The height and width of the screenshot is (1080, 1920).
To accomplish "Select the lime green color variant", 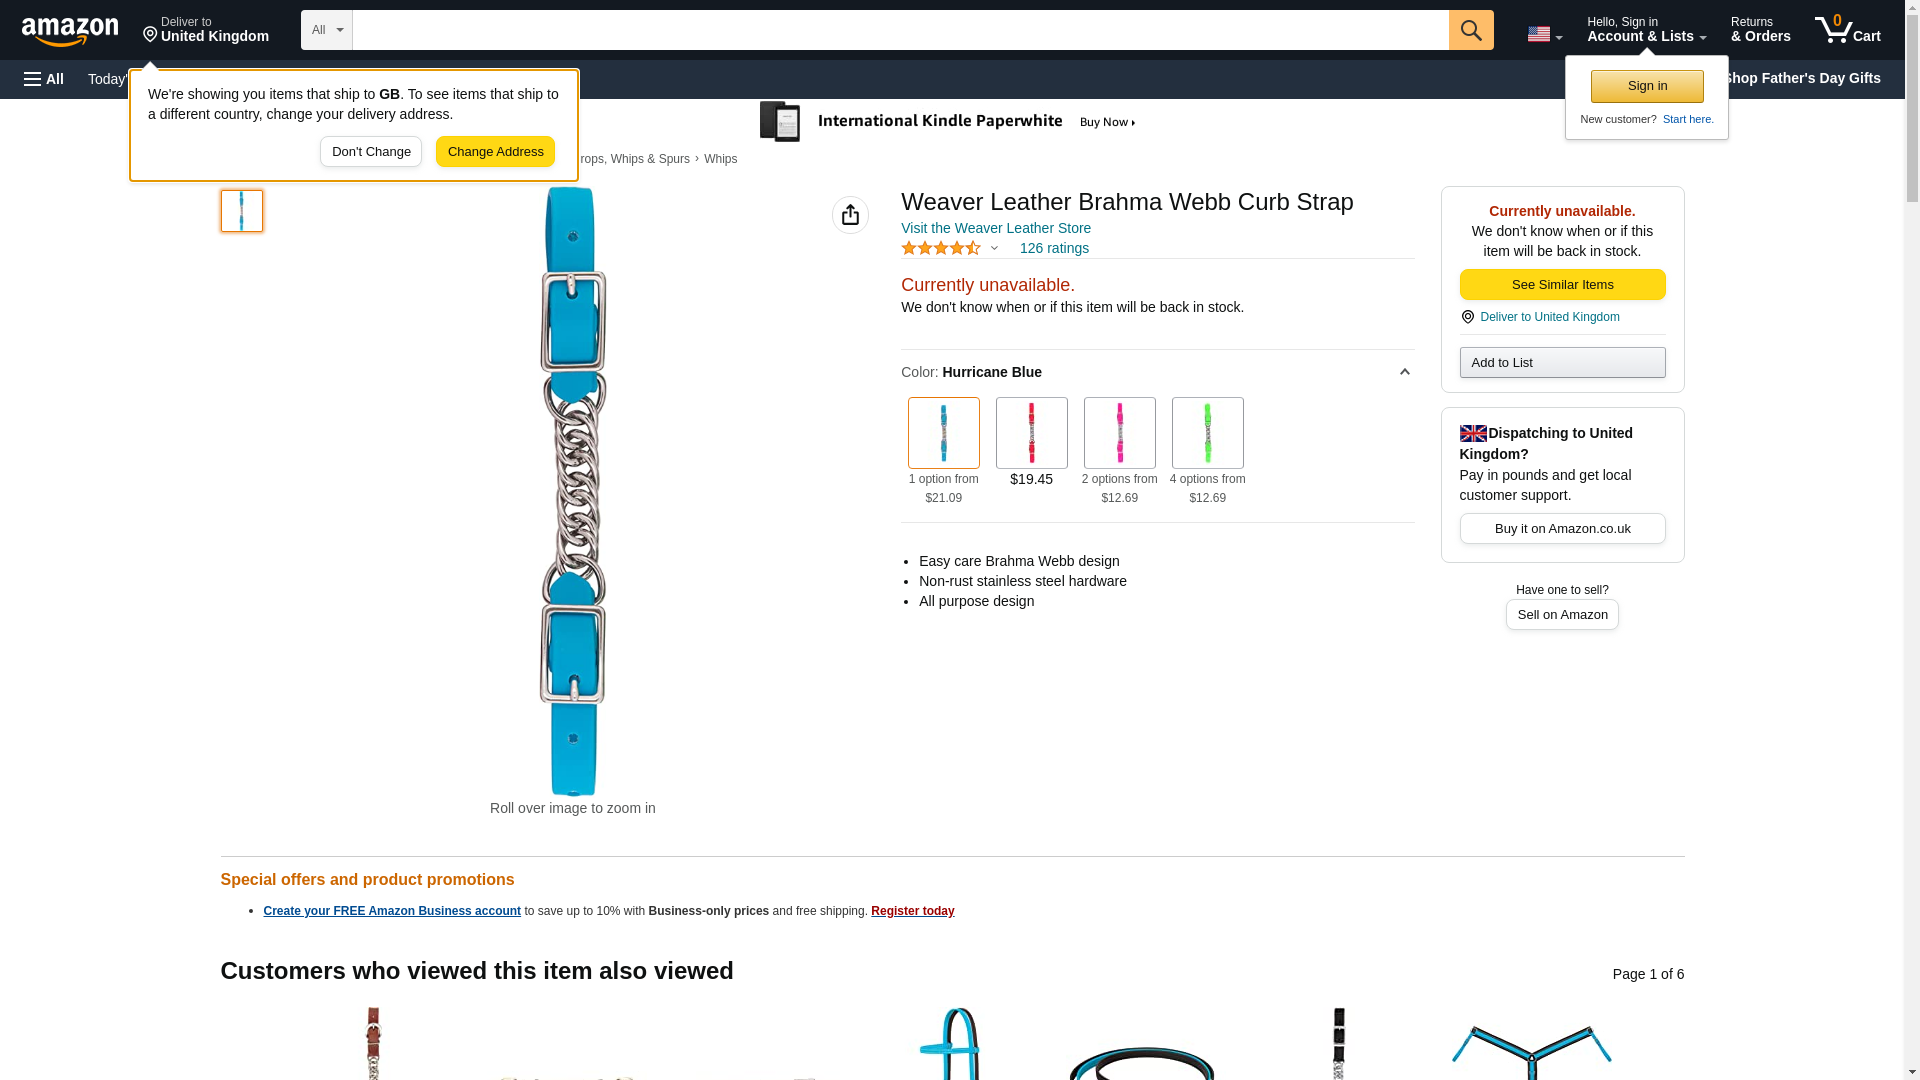I will pyautogui.click(x=1207, y=433).
